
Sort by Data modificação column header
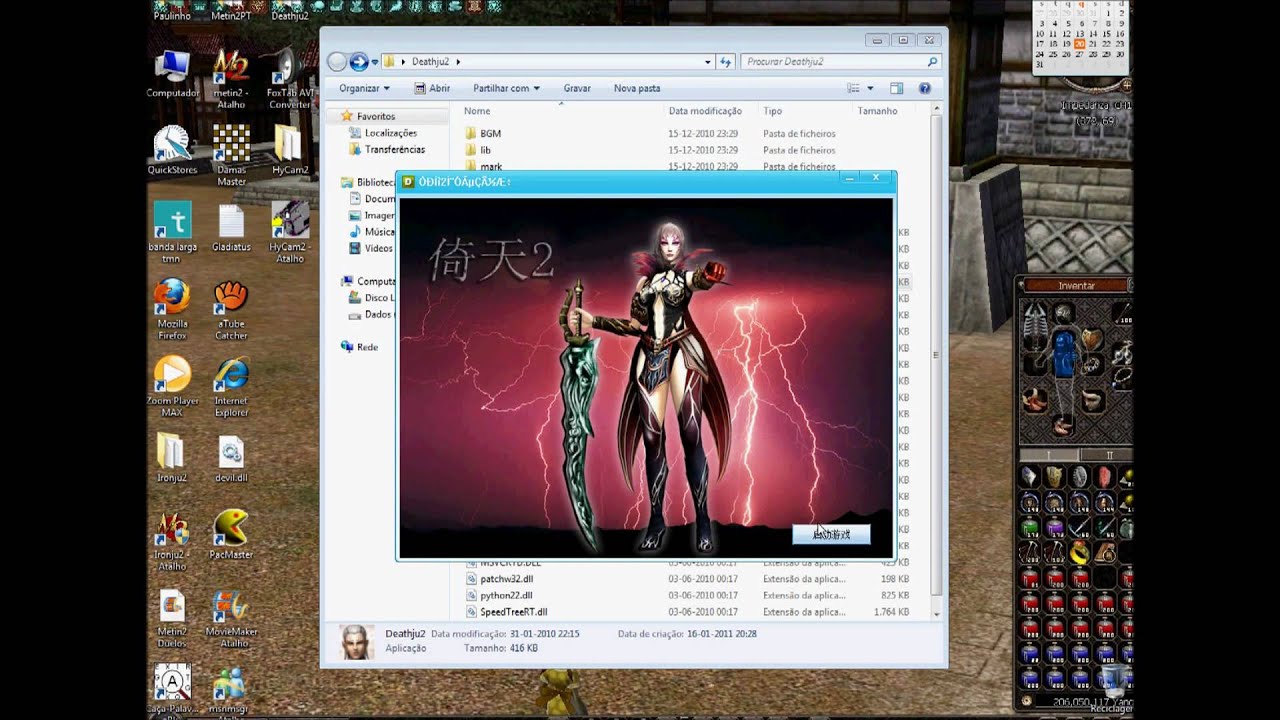(705, 111)
